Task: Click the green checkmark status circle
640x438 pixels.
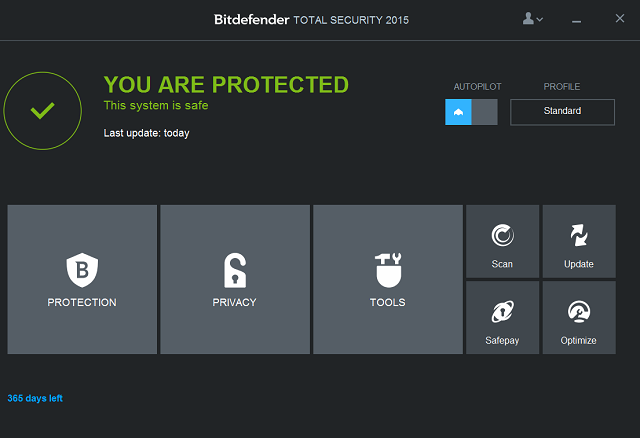Action: coord(42,111)
